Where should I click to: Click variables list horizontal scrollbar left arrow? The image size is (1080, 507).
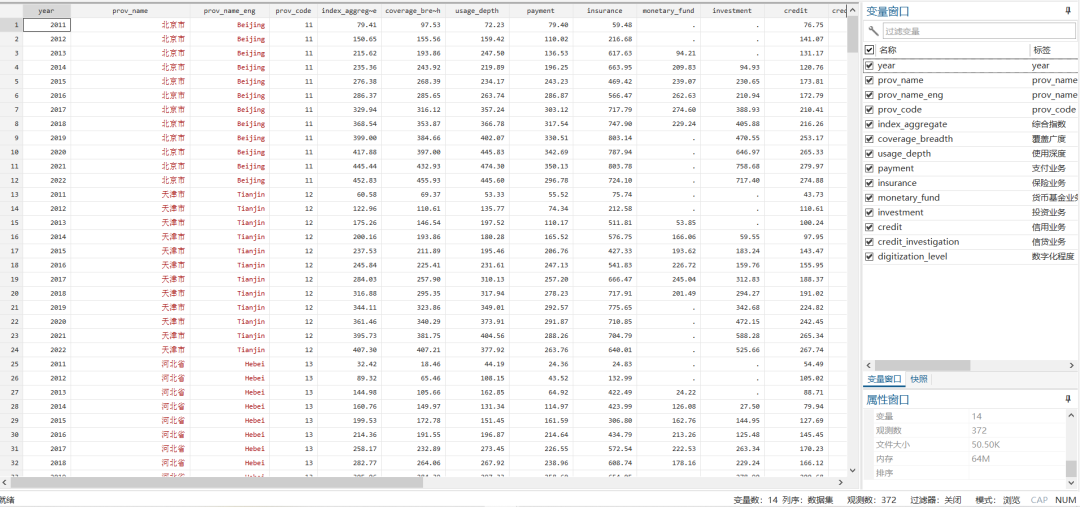[869, 364]
